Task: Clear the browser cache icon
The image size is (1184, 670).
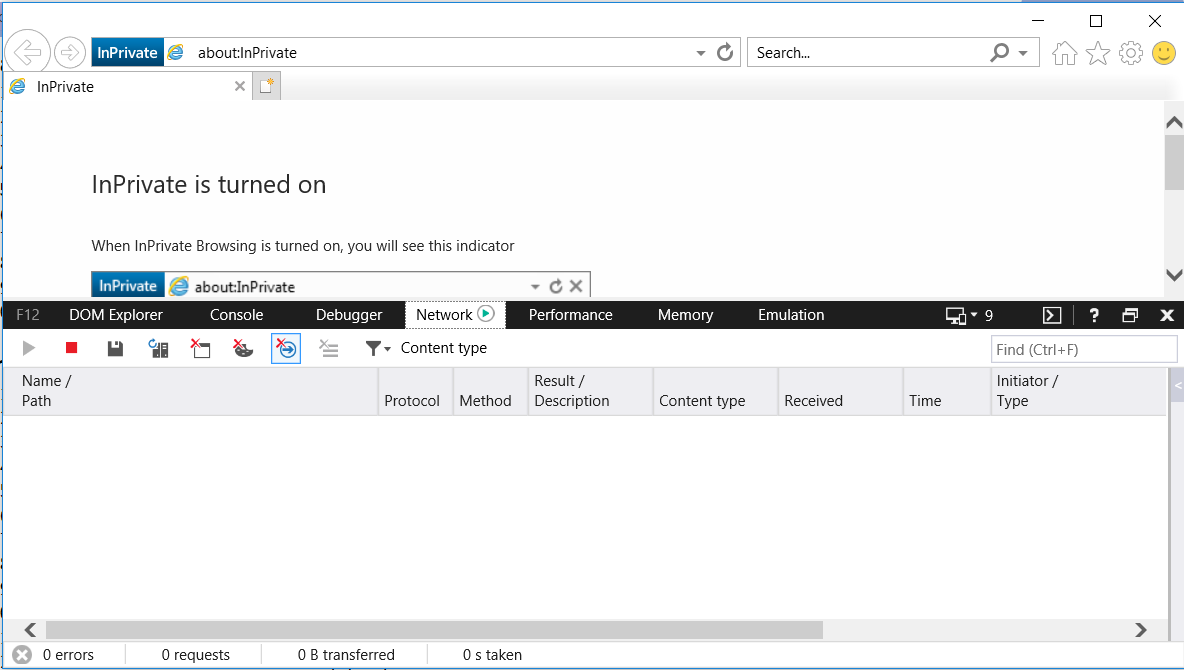Action: pos(200,348)
